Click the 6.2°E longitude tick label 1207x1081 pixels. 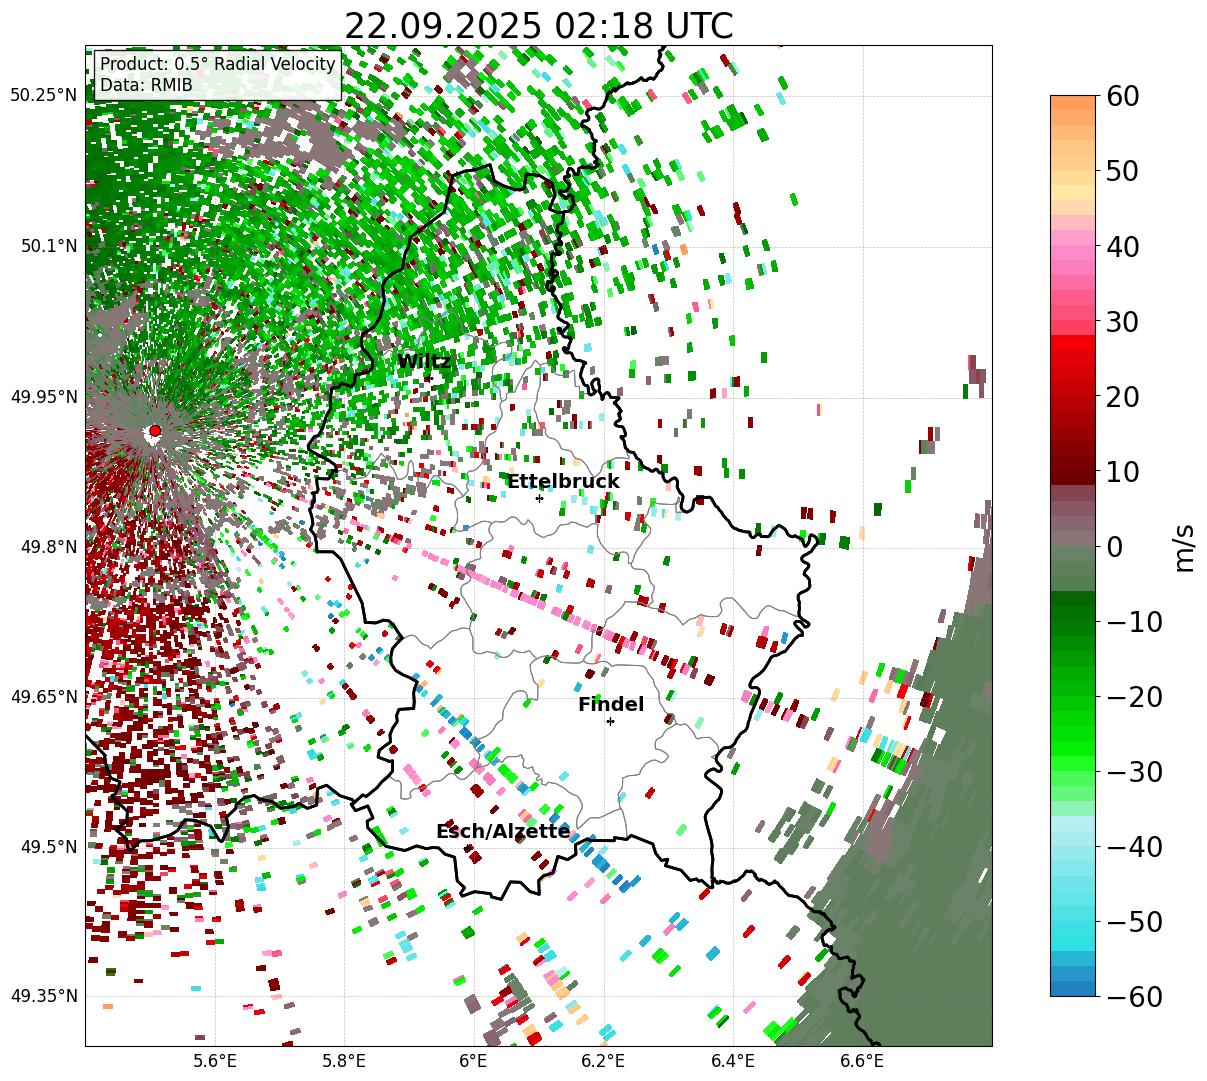[603, 1061]
